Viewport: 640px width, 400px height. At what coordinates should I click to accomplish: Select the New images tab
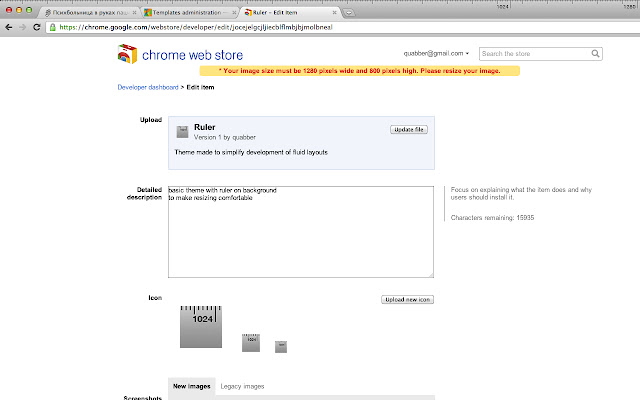[191, 386]
